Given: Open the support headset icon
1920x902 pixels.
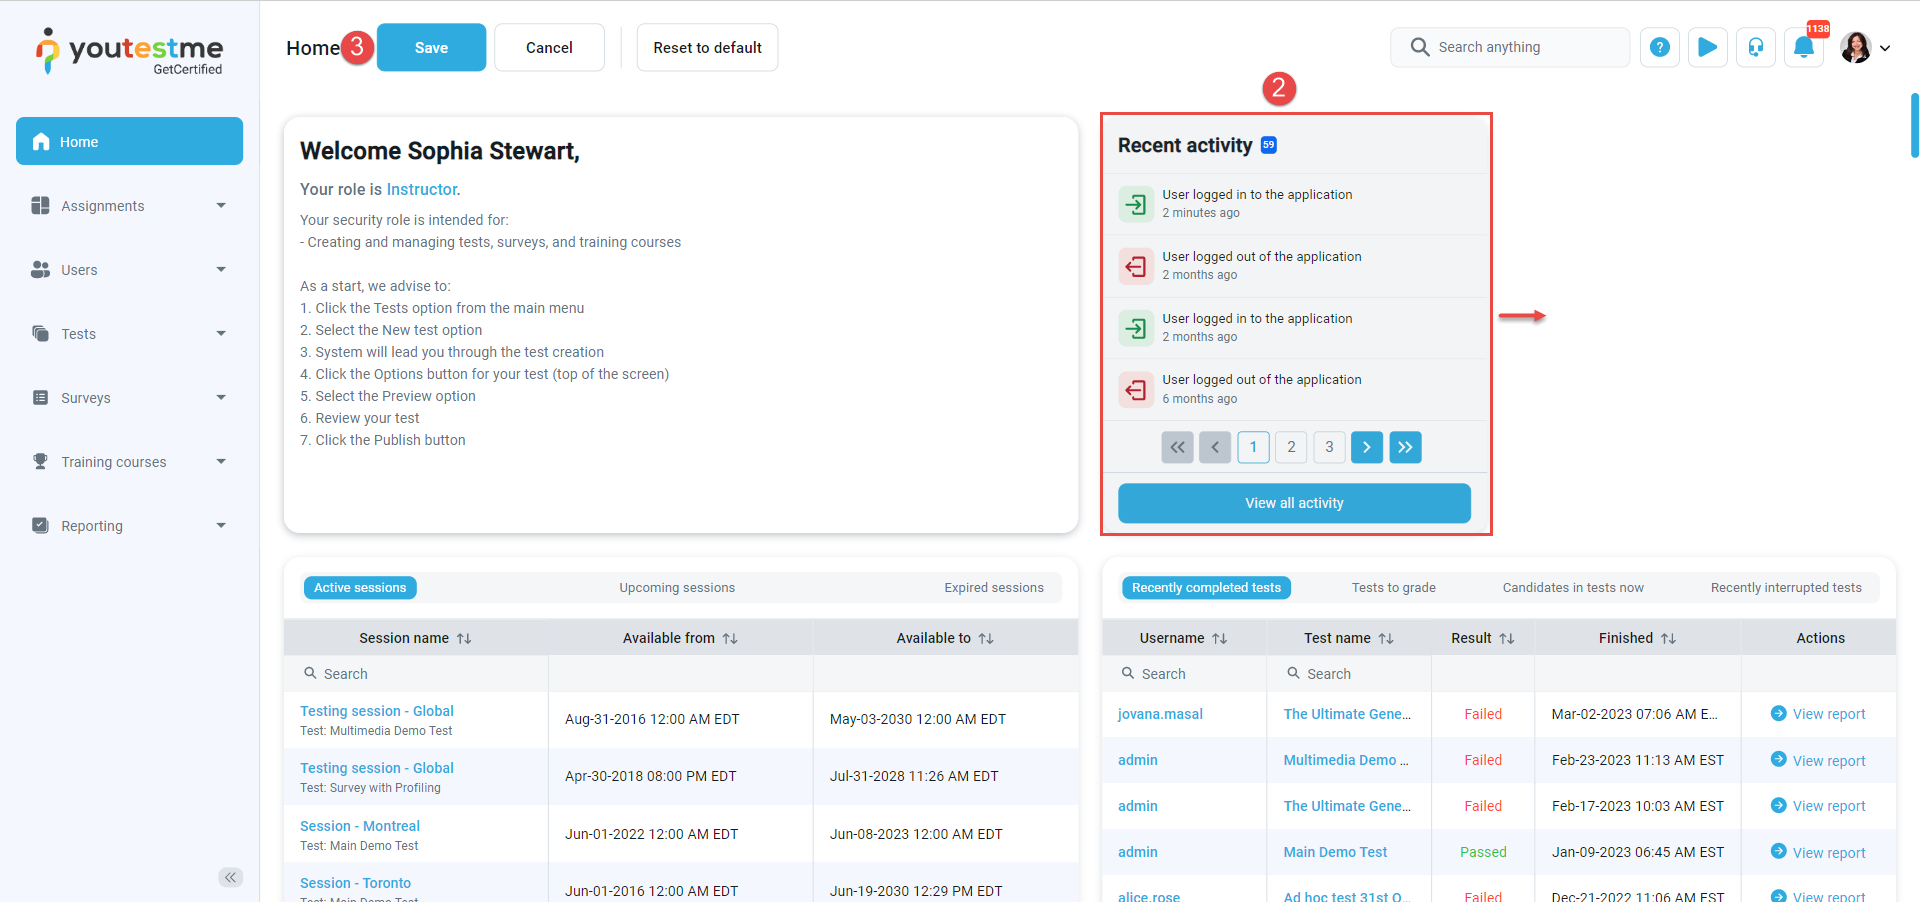Looking at the screenshot, I should click(1755, 47).
